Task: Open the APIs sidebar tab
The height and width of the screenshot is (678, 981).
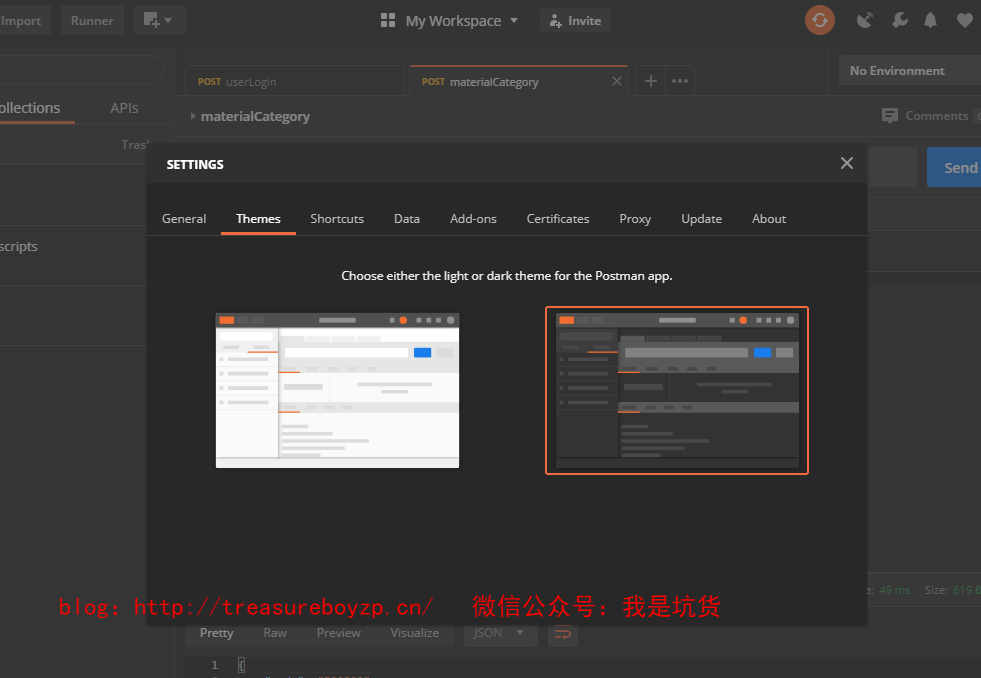Action: pos(124,108)
